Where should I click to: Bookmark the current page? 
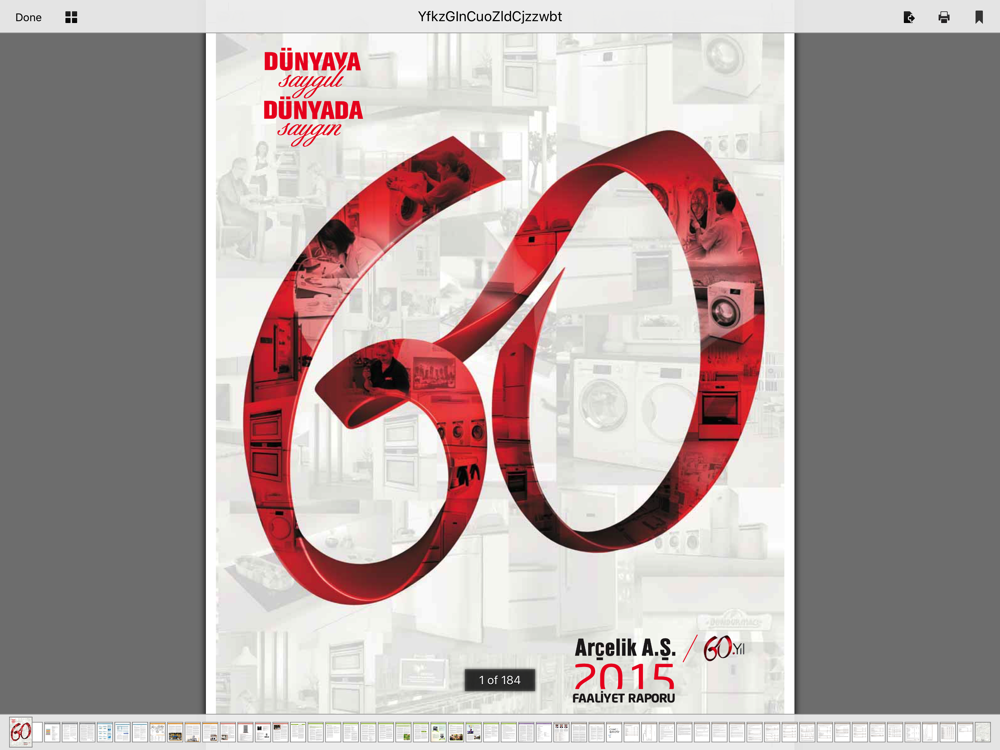979,17
